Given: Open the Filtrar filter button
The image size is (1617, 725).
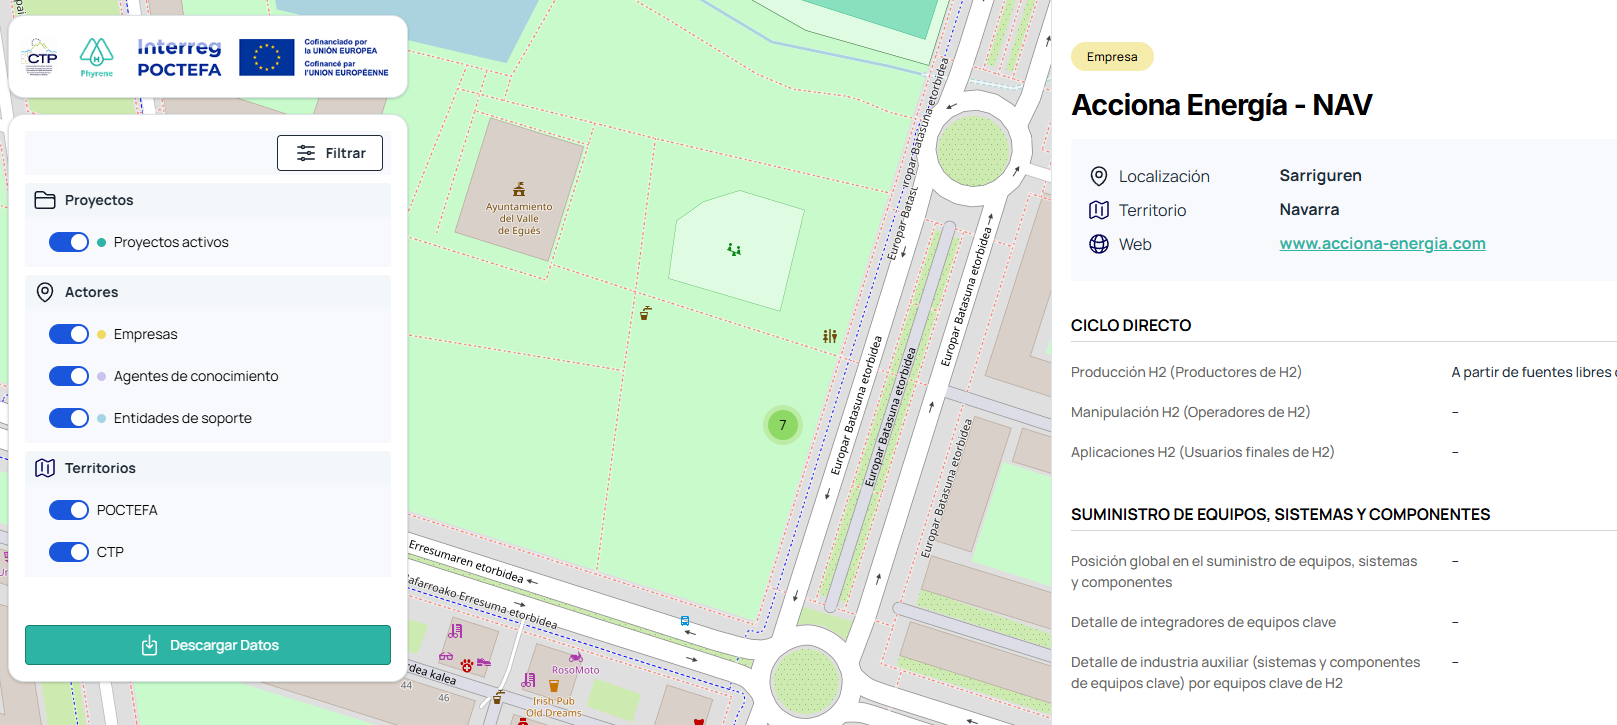Looking at the screenshot, I should click(x=330, y=153).
